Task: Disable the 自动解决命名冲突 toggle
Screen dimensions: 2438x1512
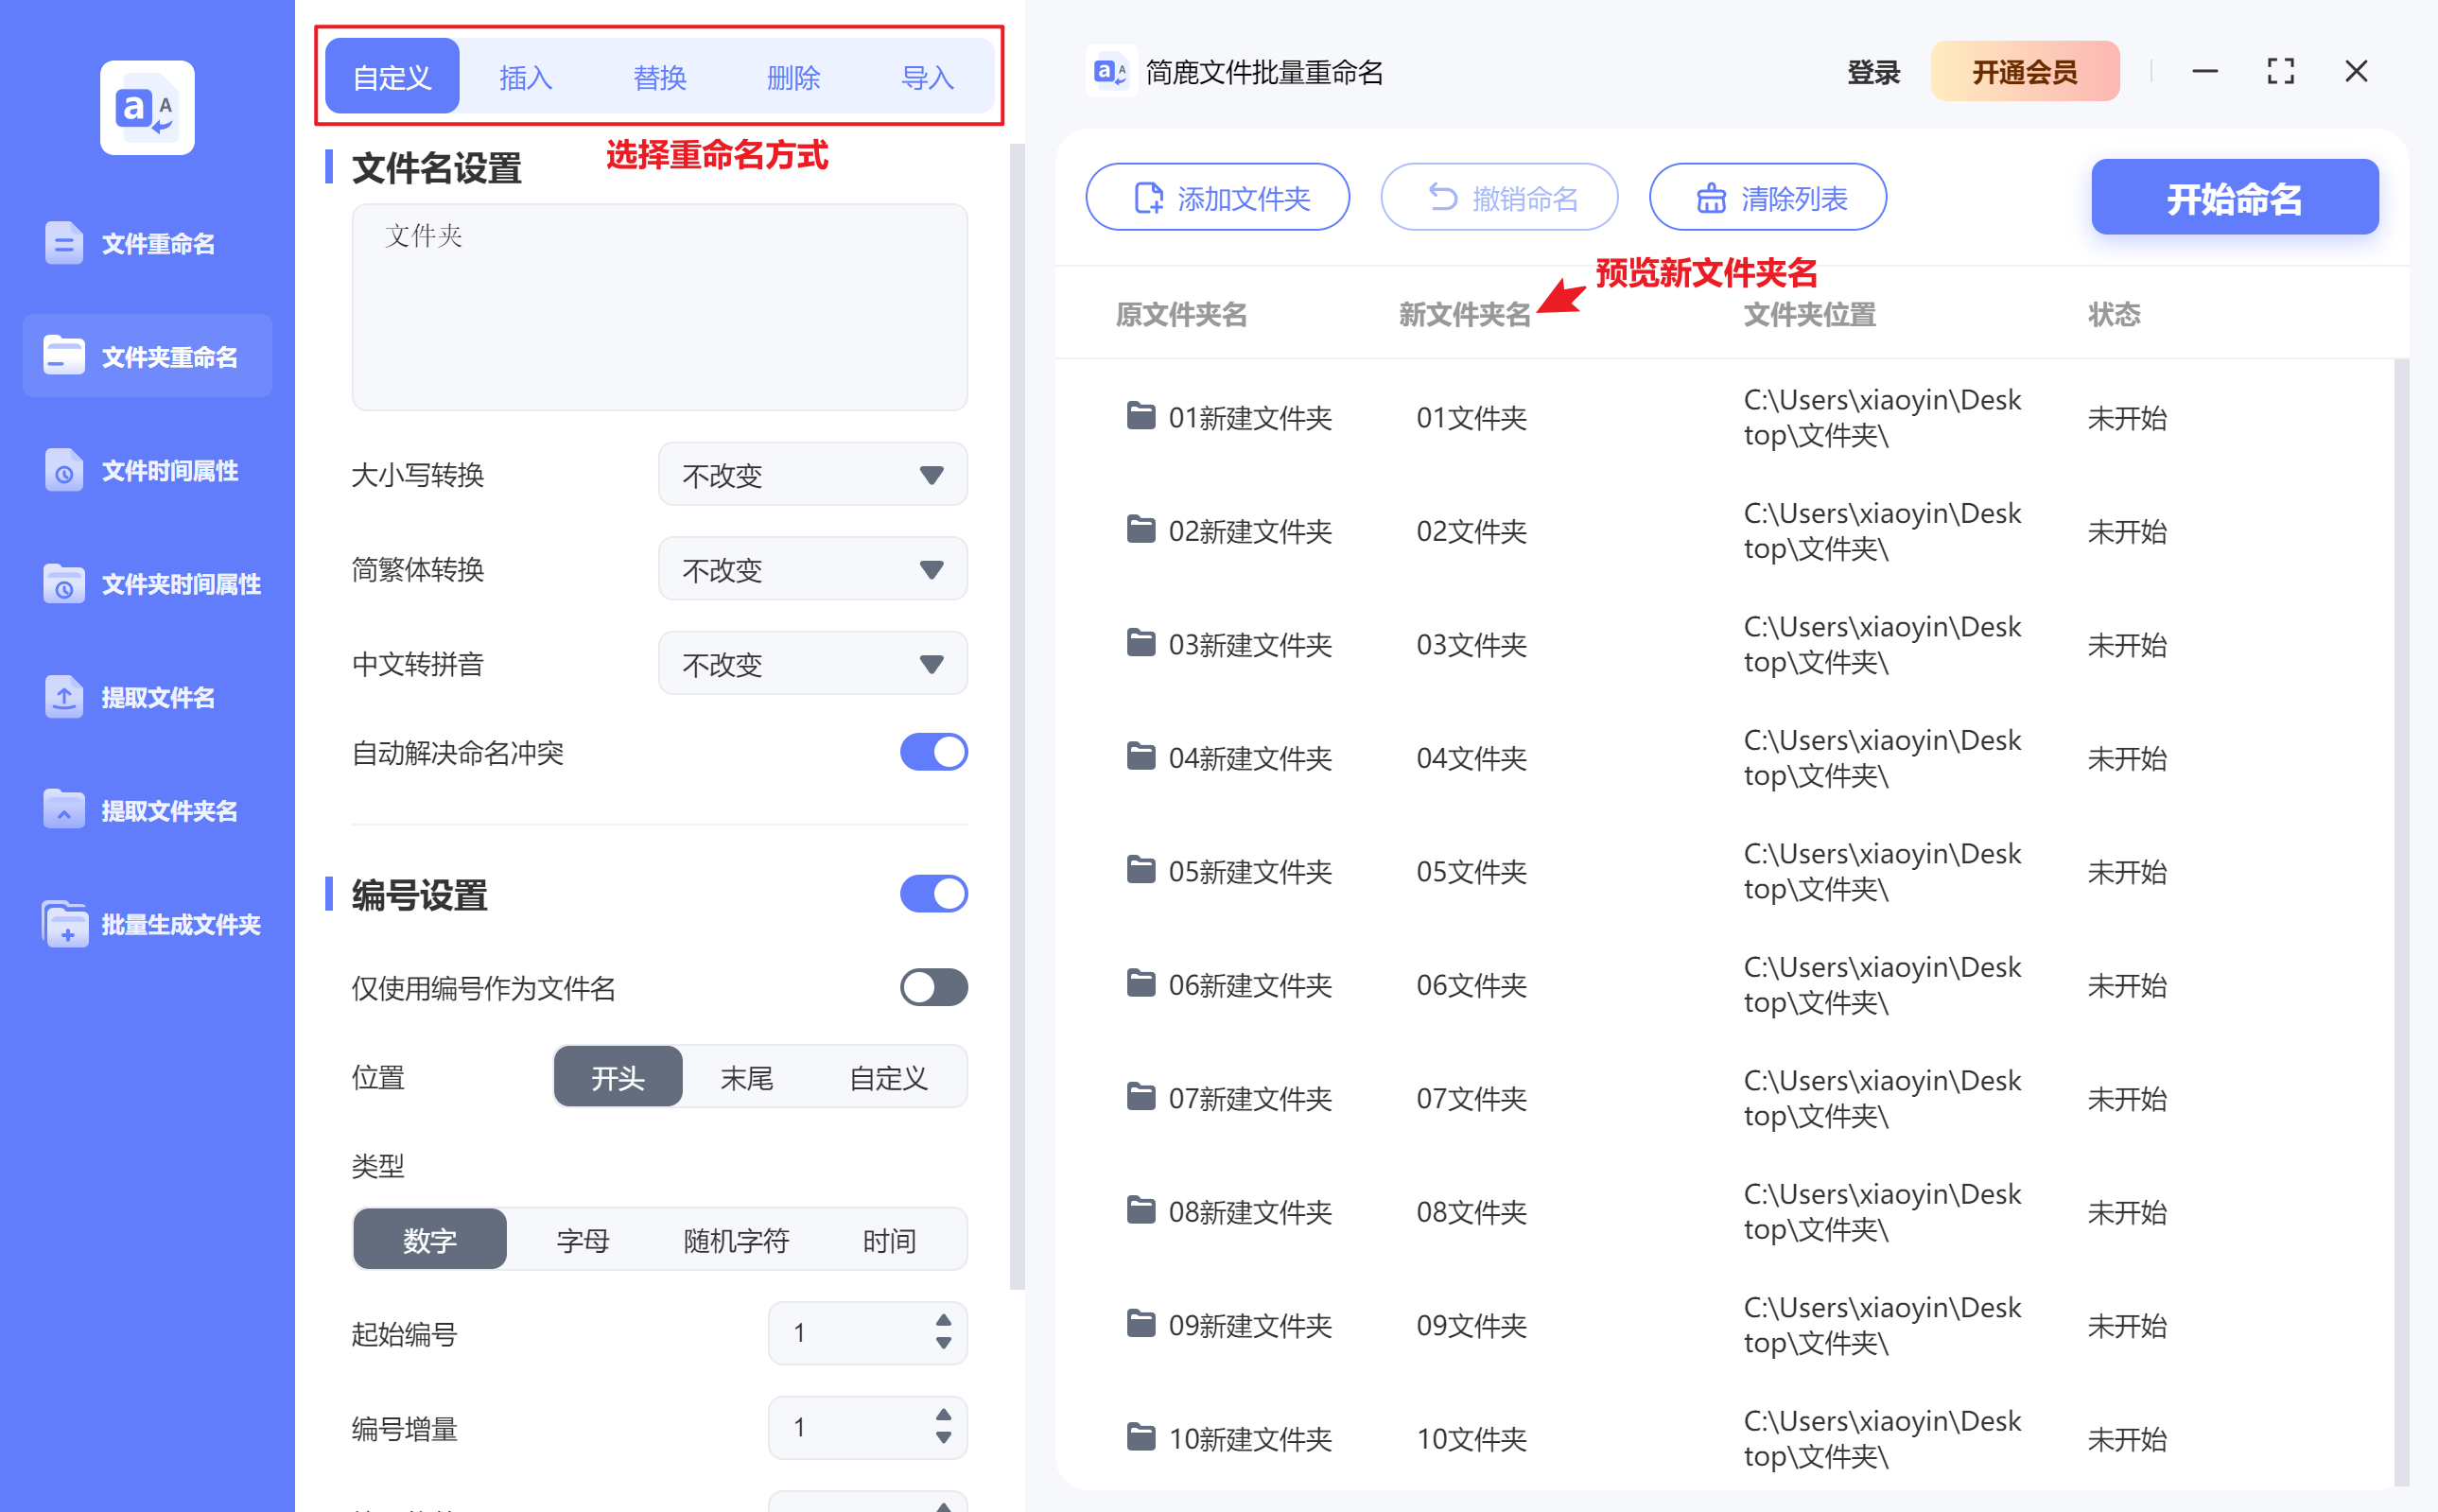Action: point(933,752)
